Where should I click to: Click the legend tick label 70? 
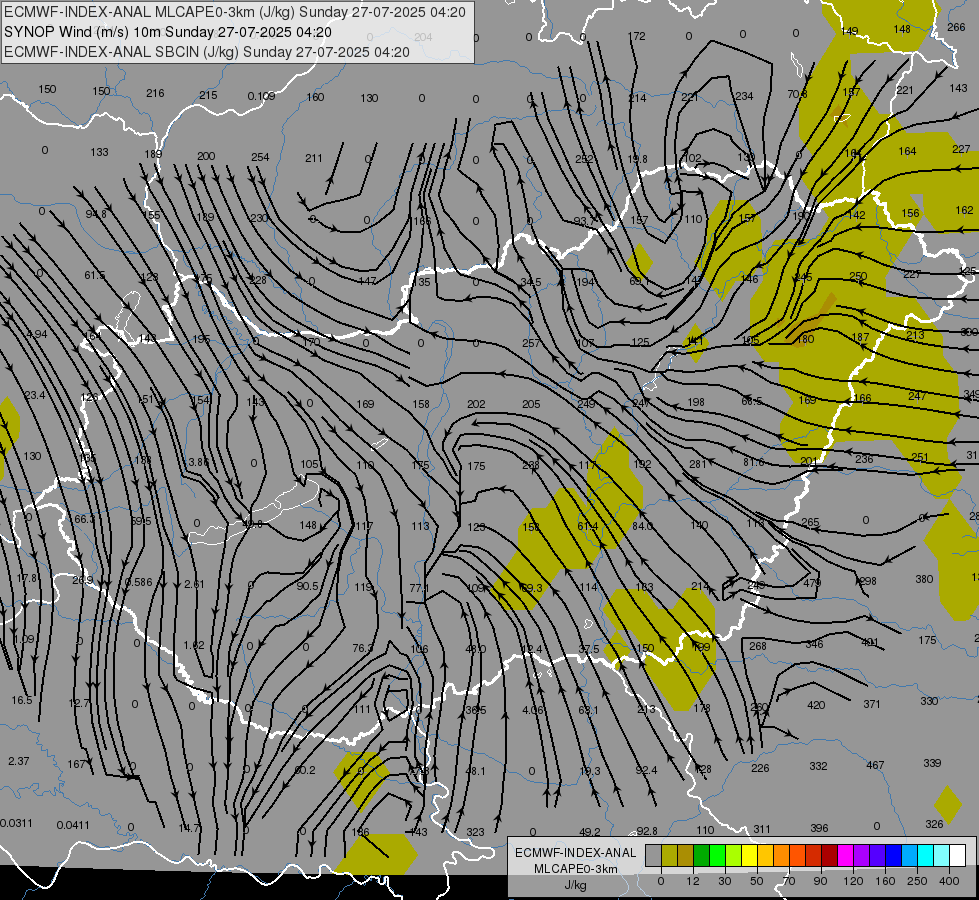pos(789,881)
